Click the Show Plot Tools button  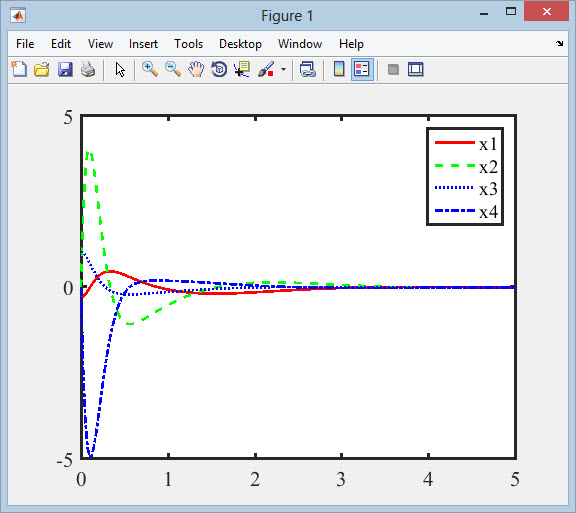point(416,69)
